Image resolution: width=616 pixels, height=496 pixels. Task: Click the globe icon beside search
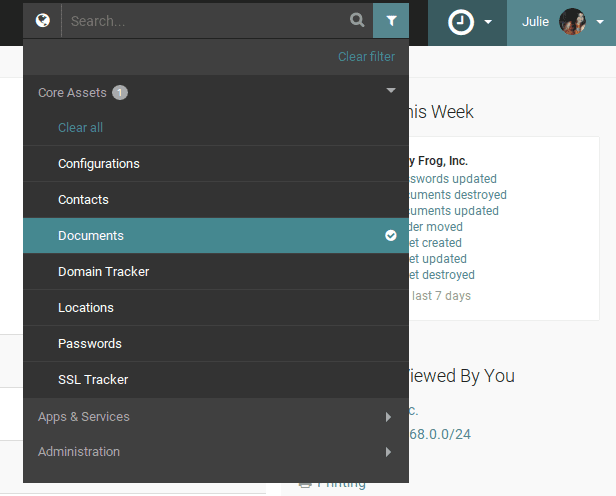(x=42, y=20)
